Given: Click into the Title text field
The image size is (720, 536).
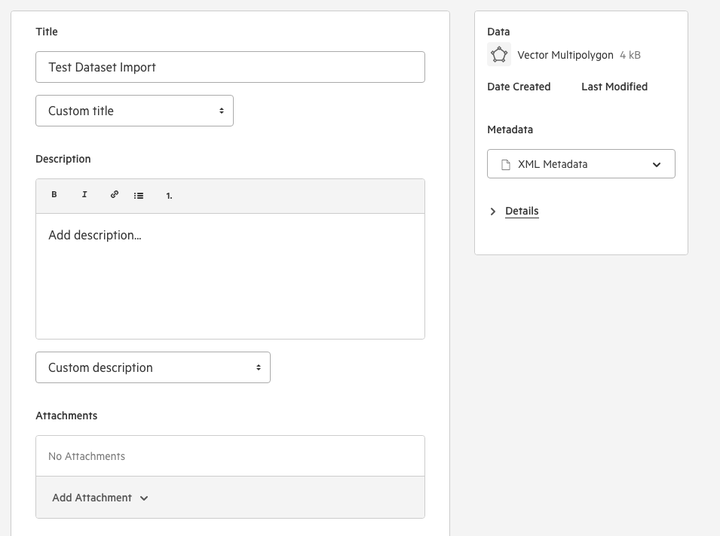Looking at the screenshot, I should [230, 67].
